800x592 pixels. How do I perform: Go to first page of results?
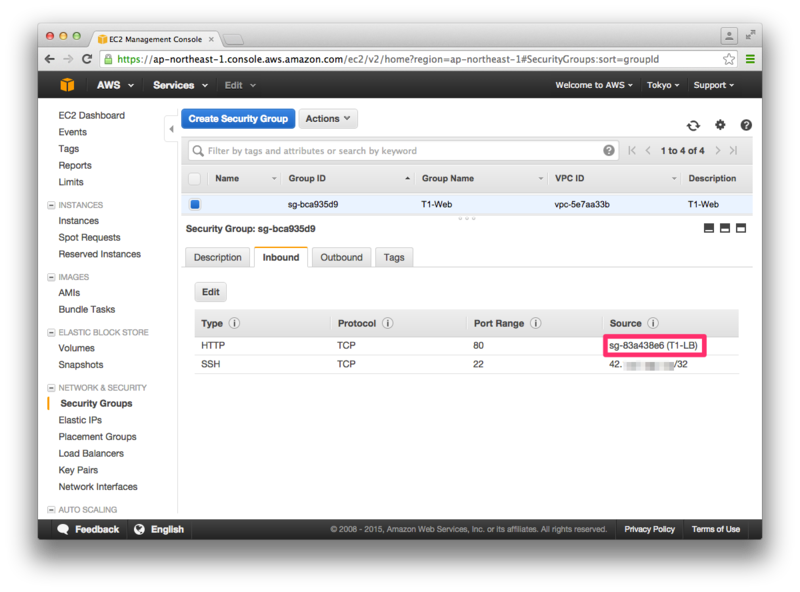pyautogui.click(x=632, y=151)
